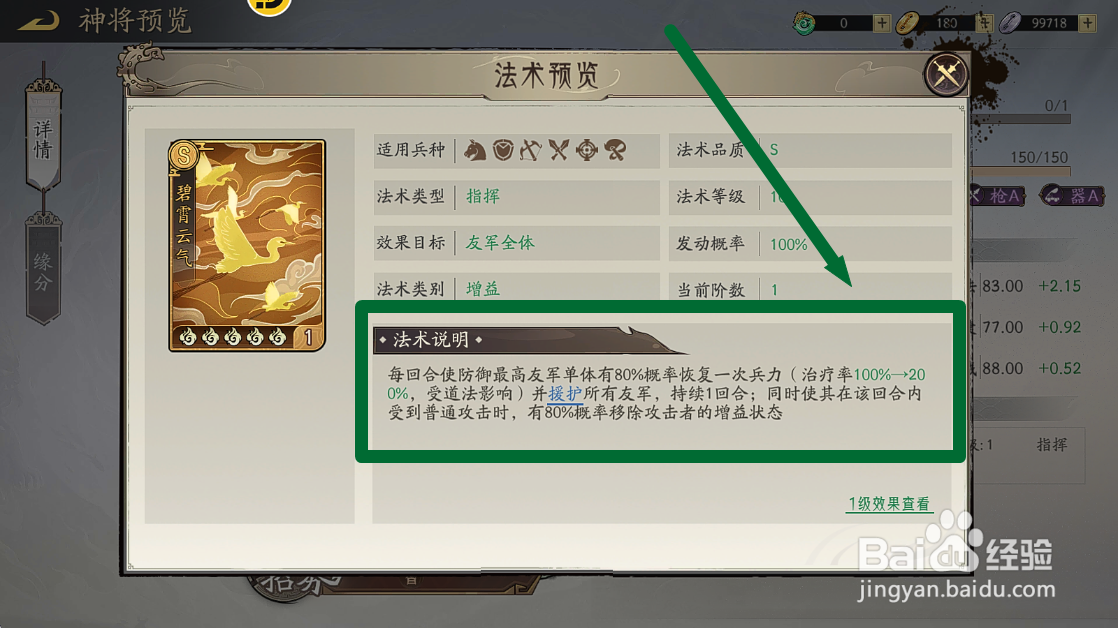Viewport: 1118px width, 628px height.
Task: Click the 枪A weapon aptitude badge
Action: 999,195
